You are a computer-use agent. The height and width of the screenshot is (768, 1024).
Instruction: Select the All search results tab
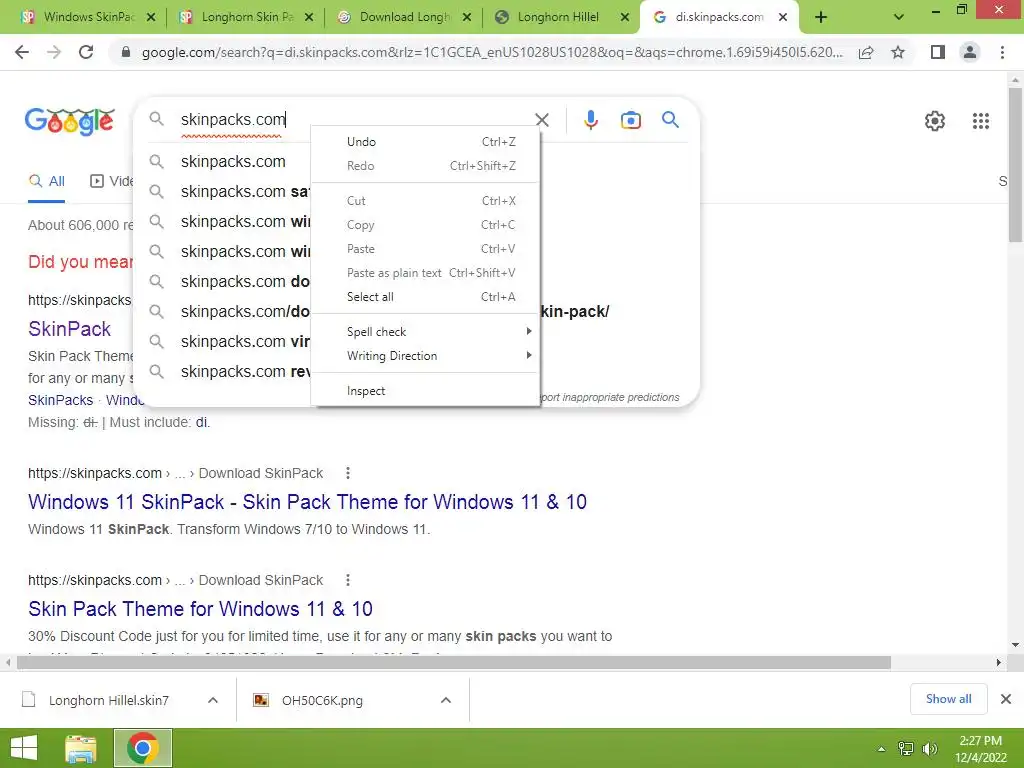(x=46, y=181)
